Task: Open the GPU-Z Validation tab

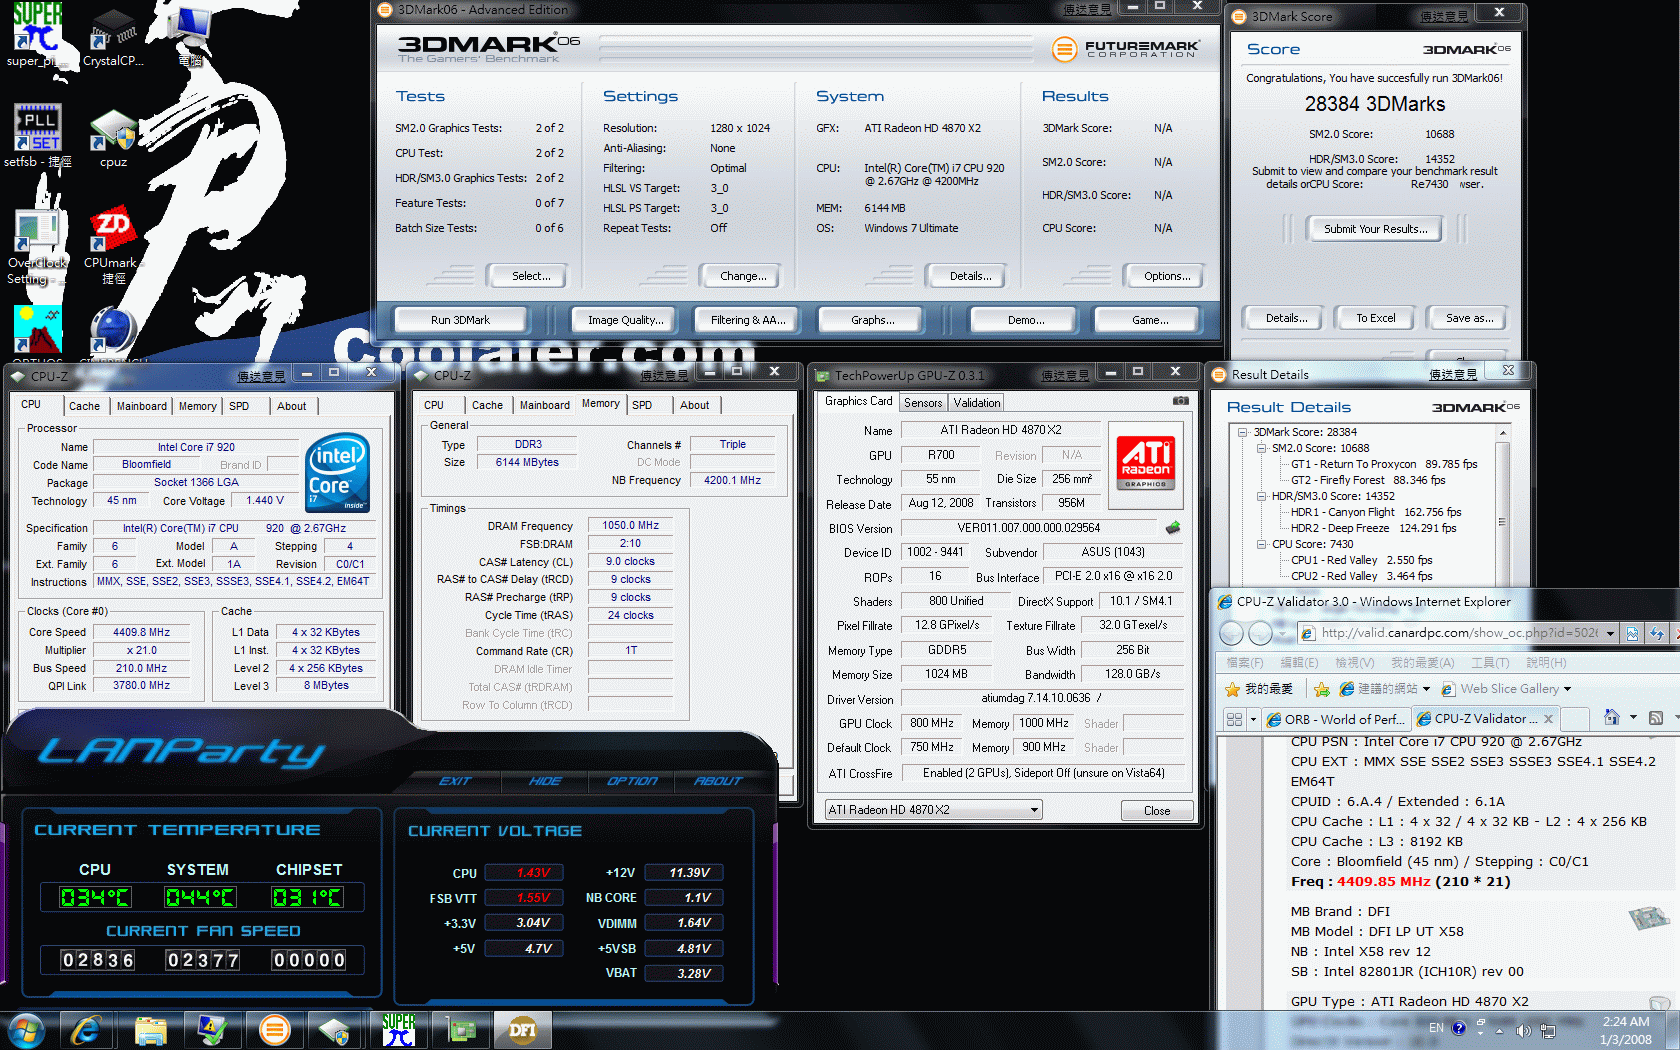Action: click(976, 403)
